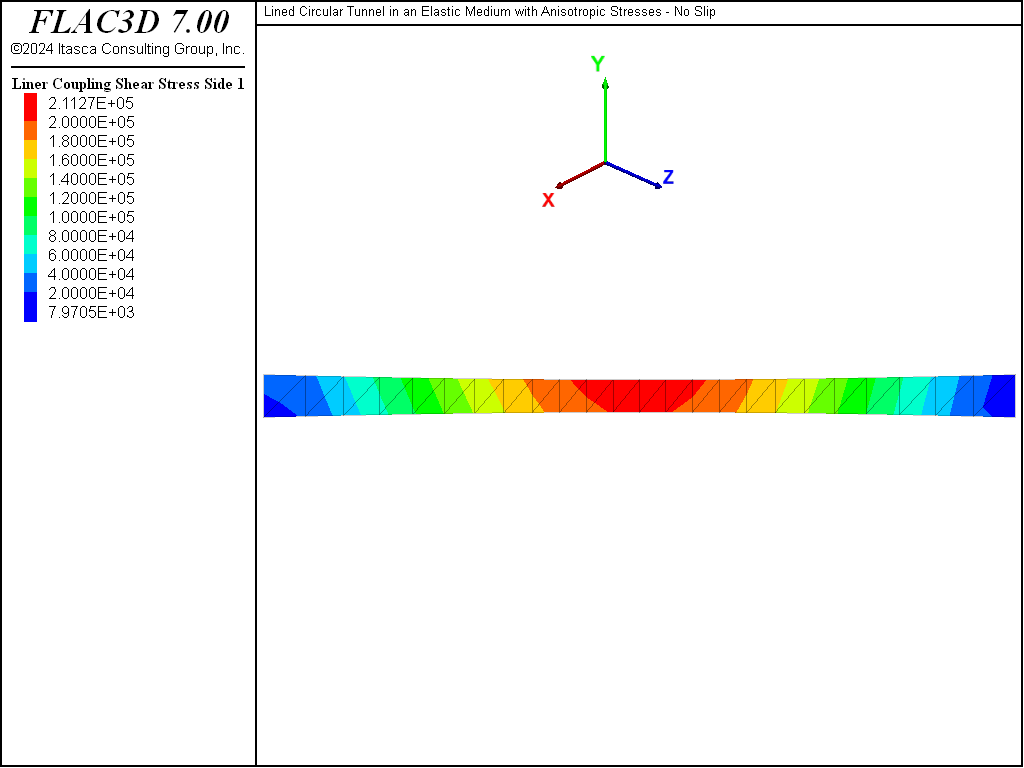This screenshot has height=768, width=1024.
Task: Click the red peak-stress zone of the liner
Action: [x=639, y=394]
